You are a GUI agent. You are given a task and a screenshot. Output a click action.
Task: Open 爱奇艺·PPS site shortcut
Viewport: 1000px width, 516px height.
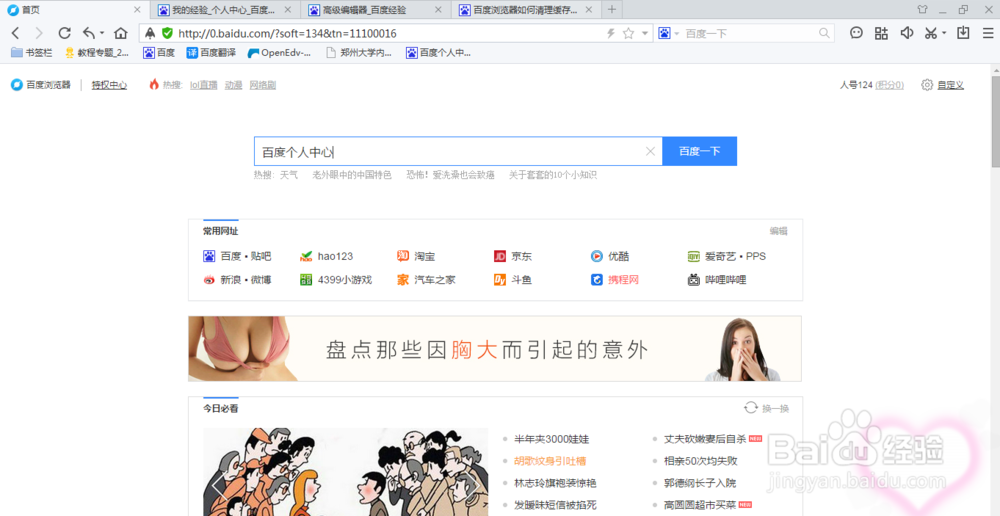pyautogui.click(x=727, y=256)
